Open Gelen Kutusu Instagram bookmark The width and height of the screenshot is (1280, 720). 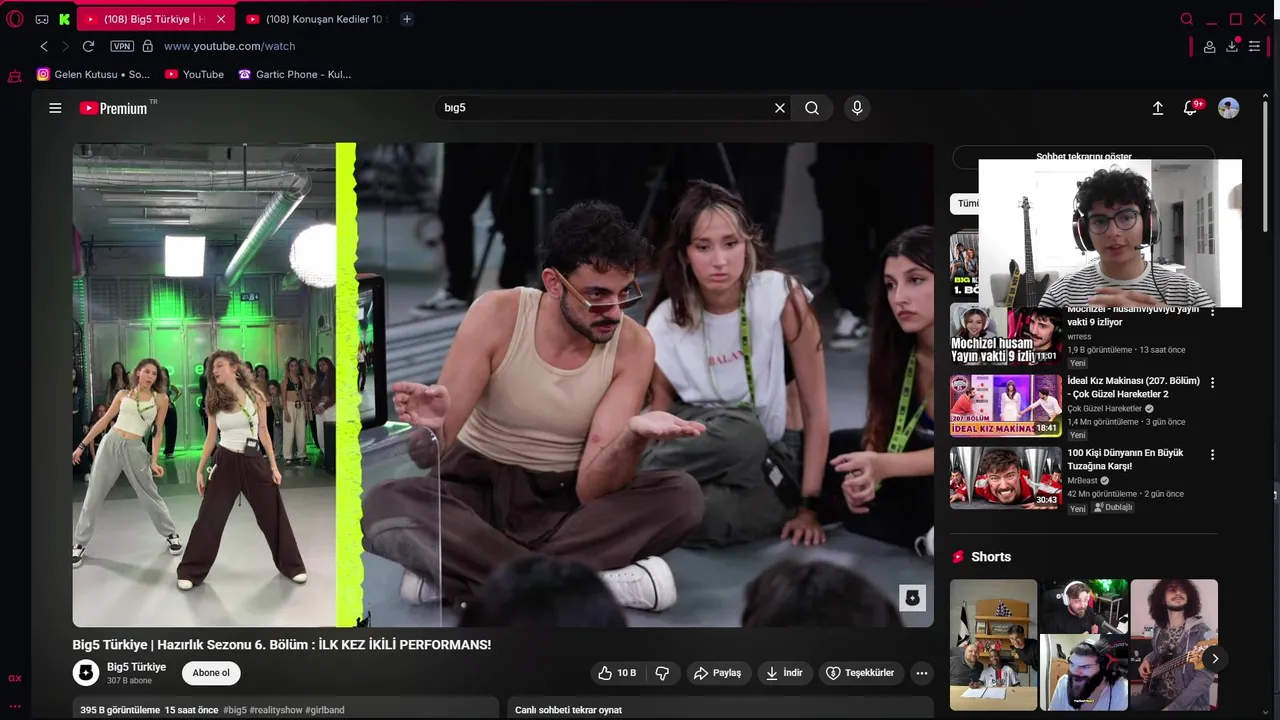click(x=93, y=74)
